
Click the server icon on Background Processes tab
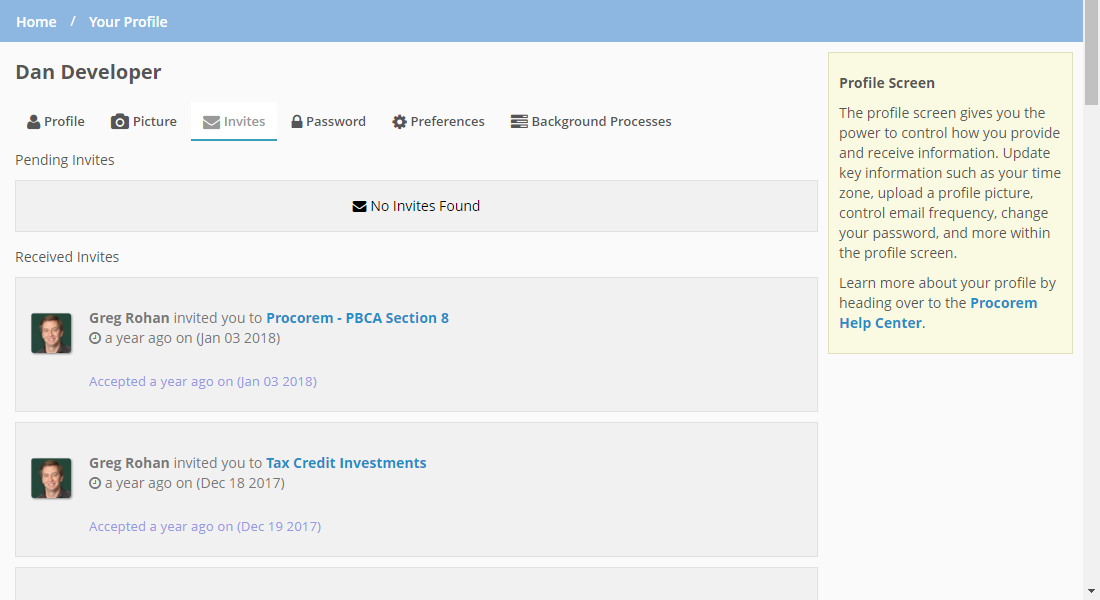click(519, 122)
